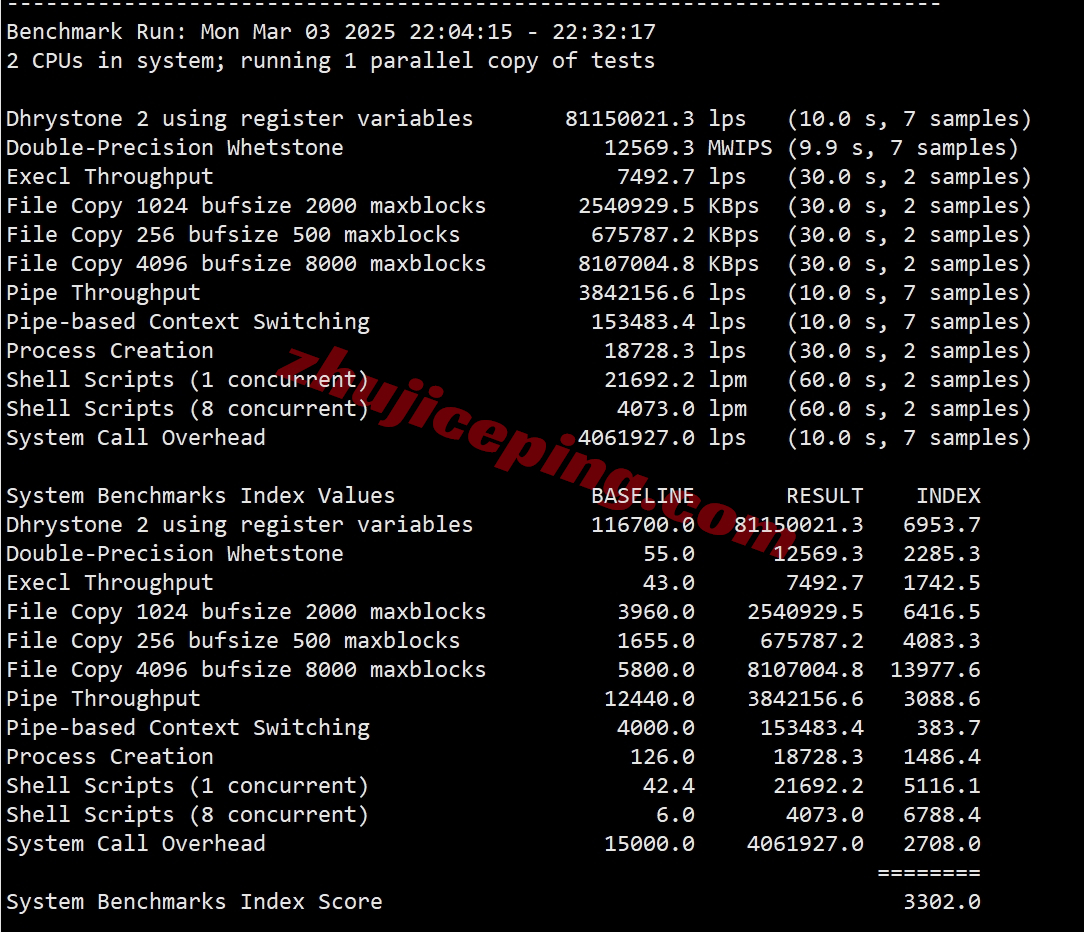This screenshot has width=1084, height=932.
Task: Click the INDEX column header
Action: pyautogui.click(x=948, y=496)
